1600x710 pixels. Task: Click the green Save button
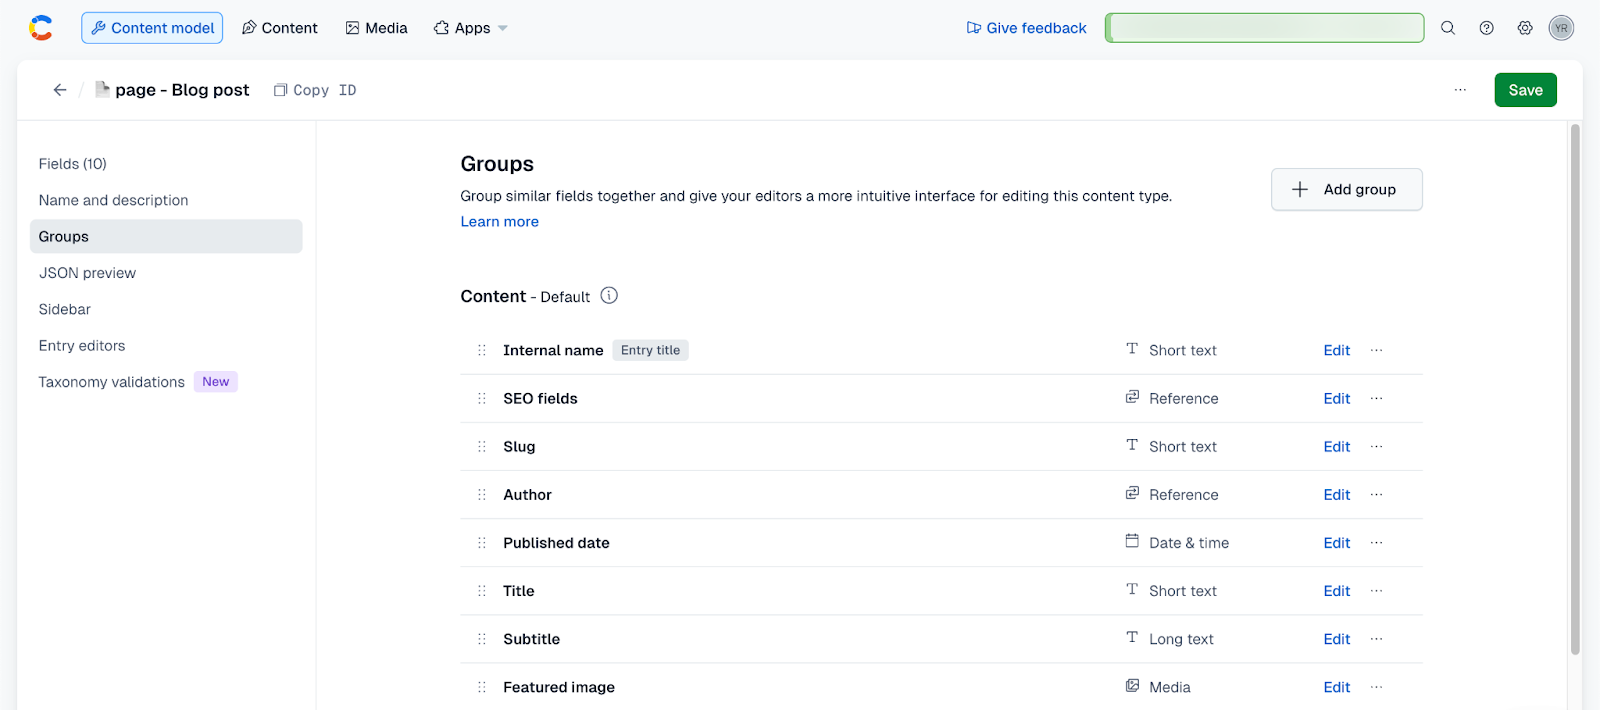1525,90
